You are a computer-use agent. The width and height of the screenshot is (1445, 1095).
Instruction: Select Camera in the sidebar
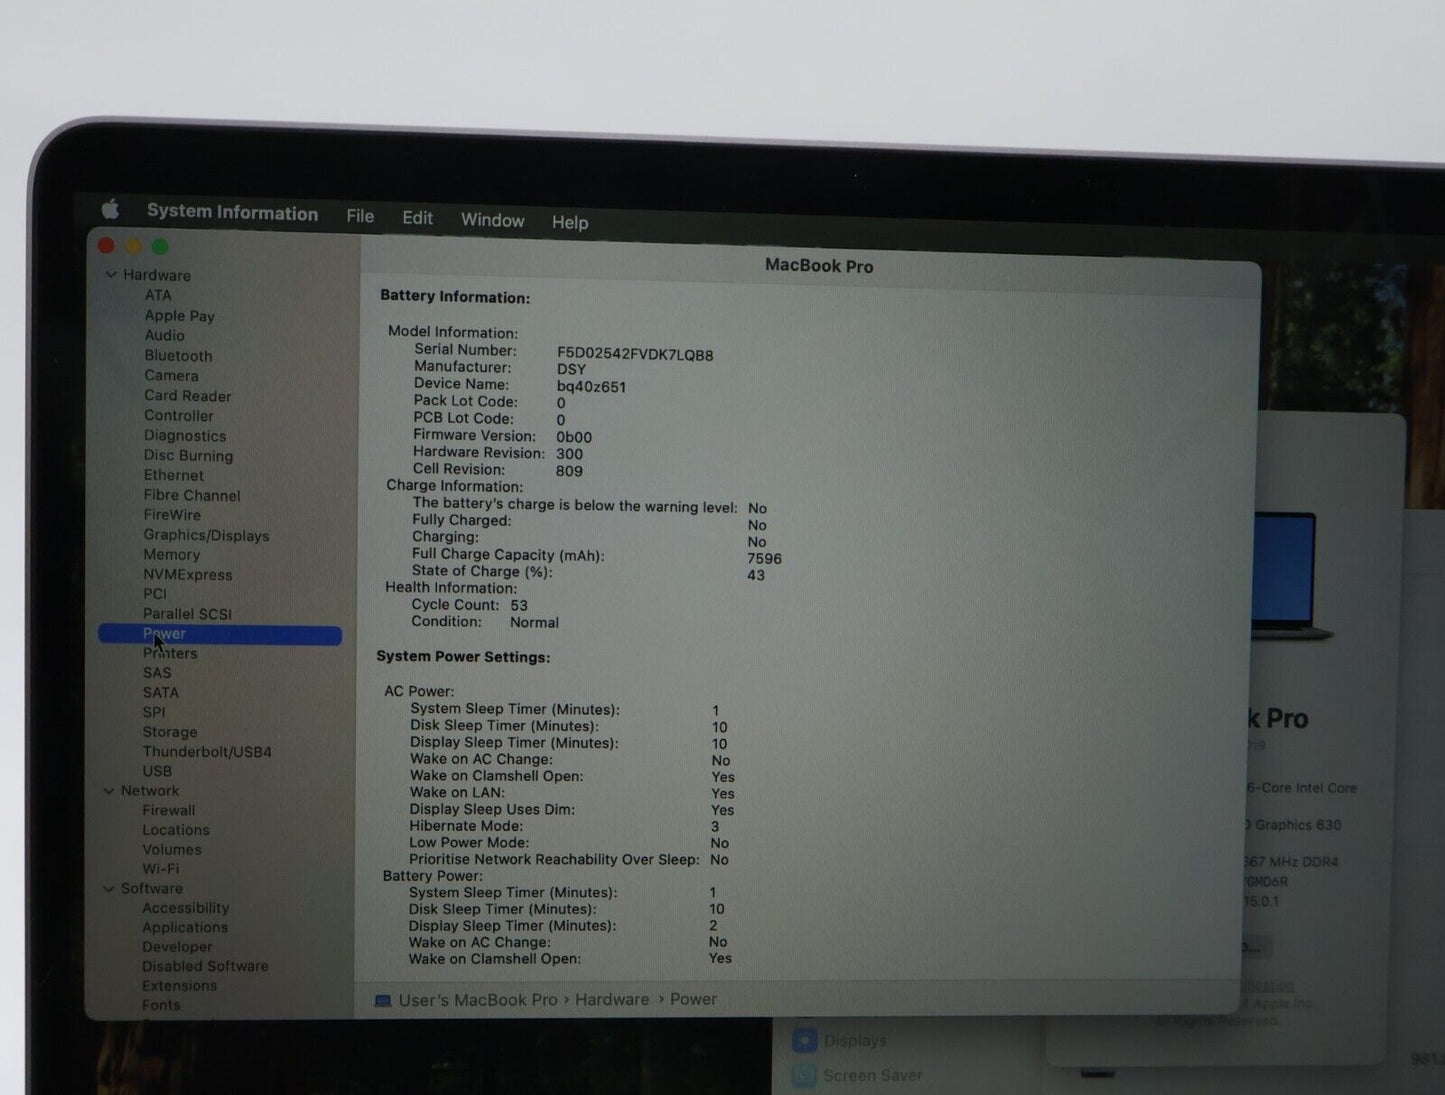[x=171, y=375]
